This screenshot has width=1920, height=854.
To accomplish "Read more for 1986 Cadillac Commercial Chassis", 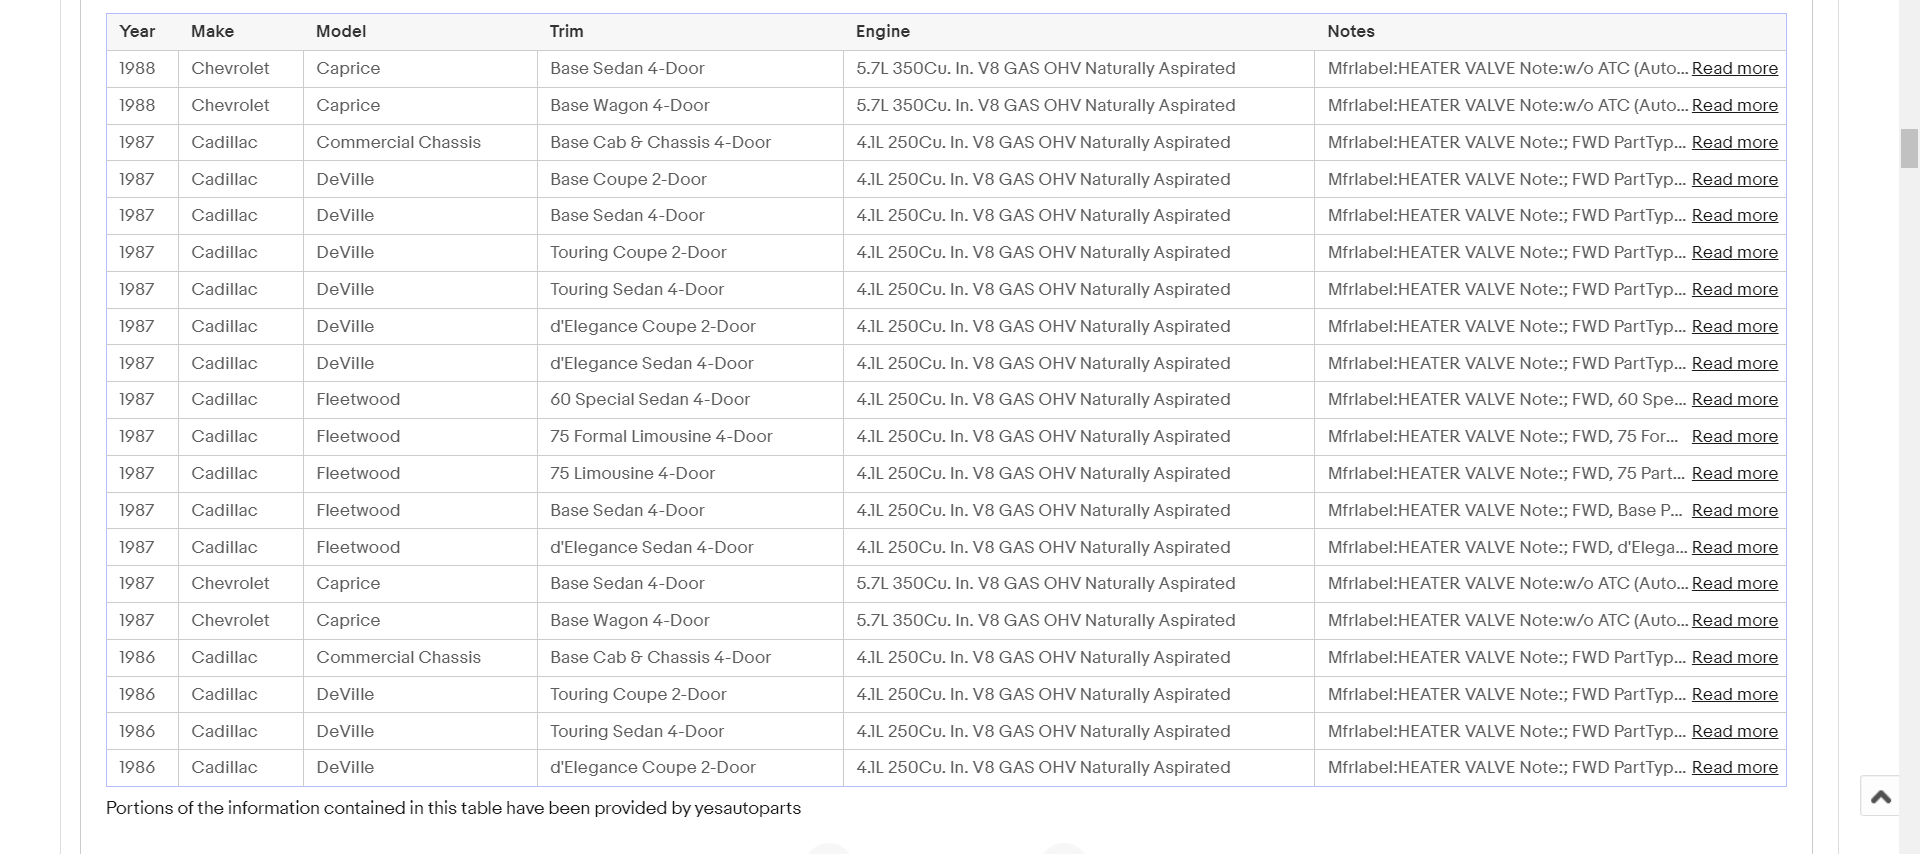I will (1734, 658).
